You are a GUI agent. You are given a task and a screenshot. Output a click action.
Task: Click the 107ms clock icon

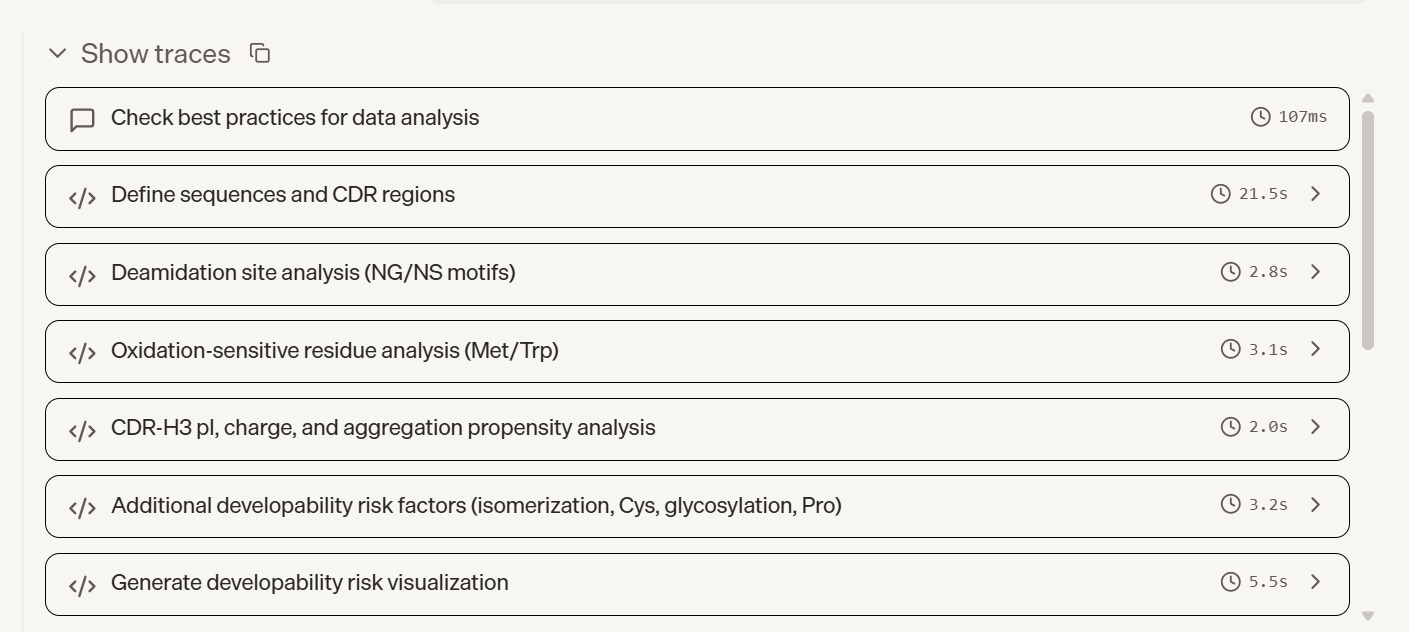click(x=1261, y=117)
